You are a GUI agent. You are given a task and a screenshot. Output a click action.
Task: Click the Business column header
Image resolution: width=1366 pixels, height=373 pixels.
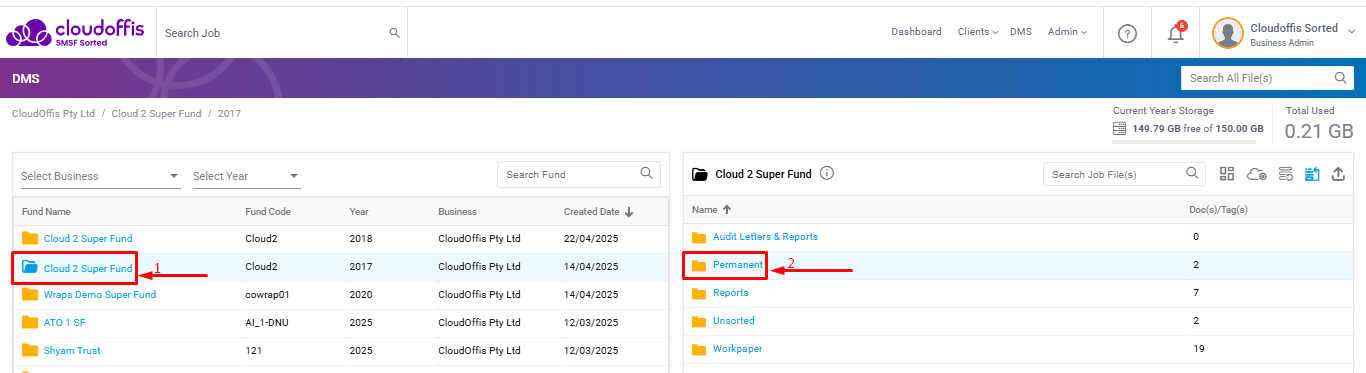pyautogui.click(x=457, y=212)
